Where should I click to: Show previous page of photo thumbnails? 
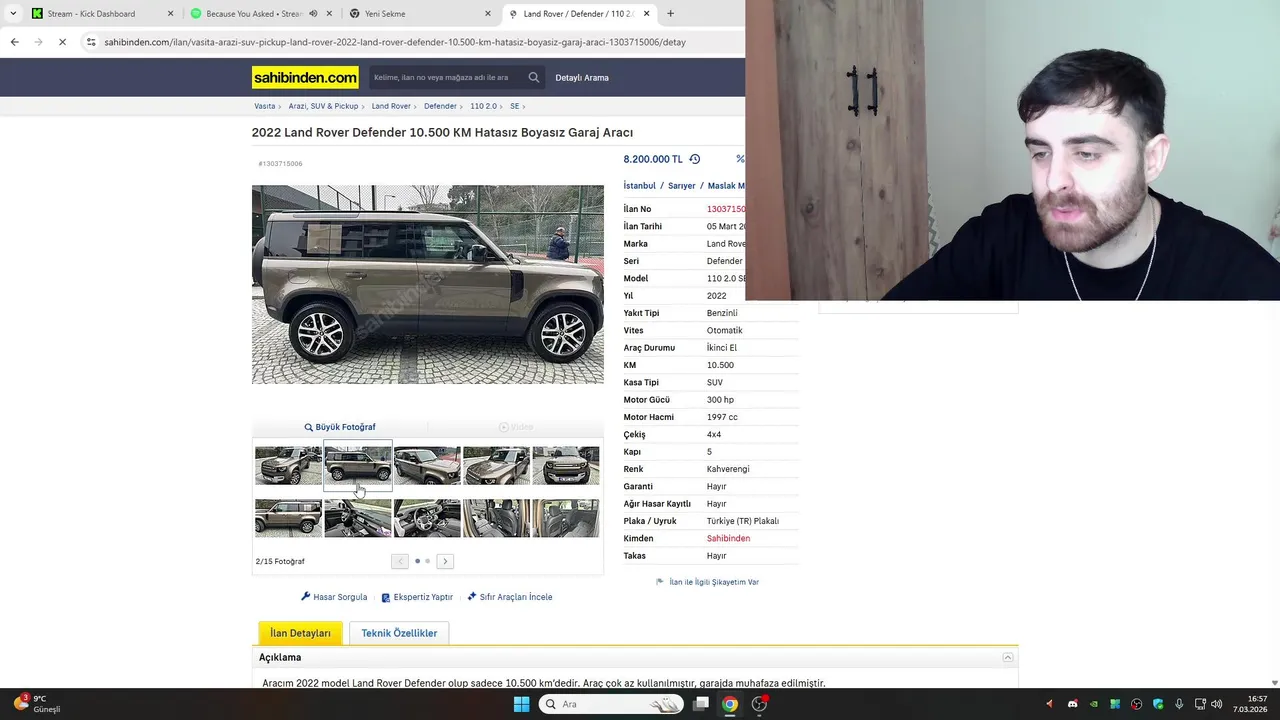(x=400, y=561)
